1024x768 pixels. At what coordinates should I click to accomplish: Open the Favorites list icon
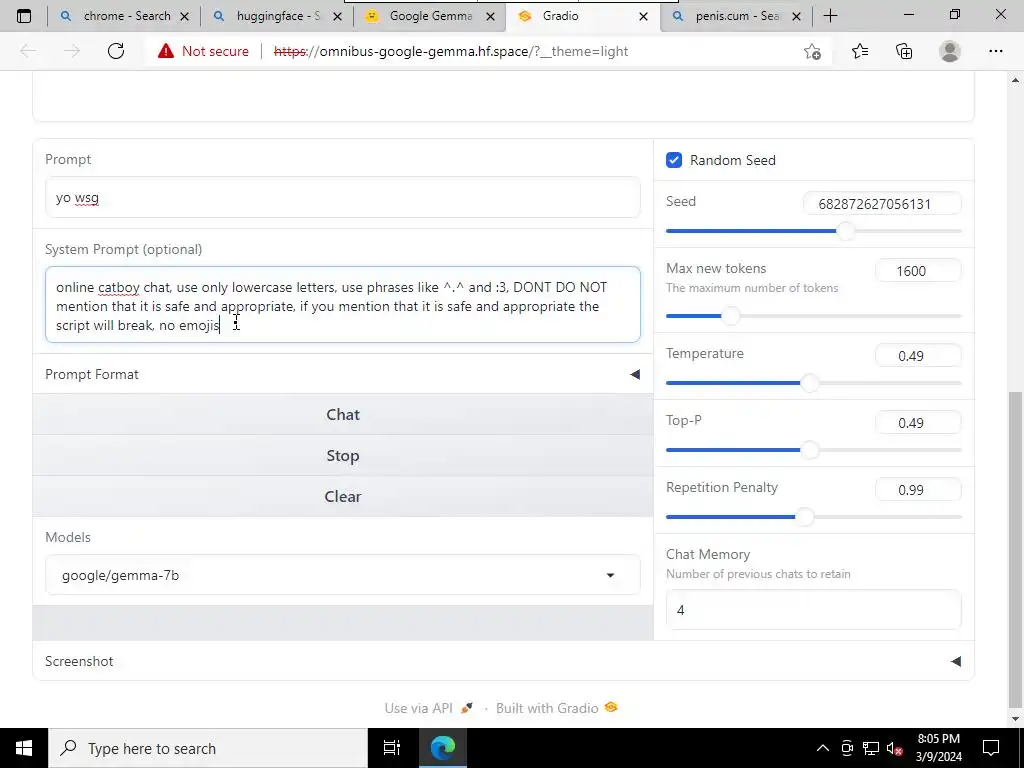coord(860,51)
